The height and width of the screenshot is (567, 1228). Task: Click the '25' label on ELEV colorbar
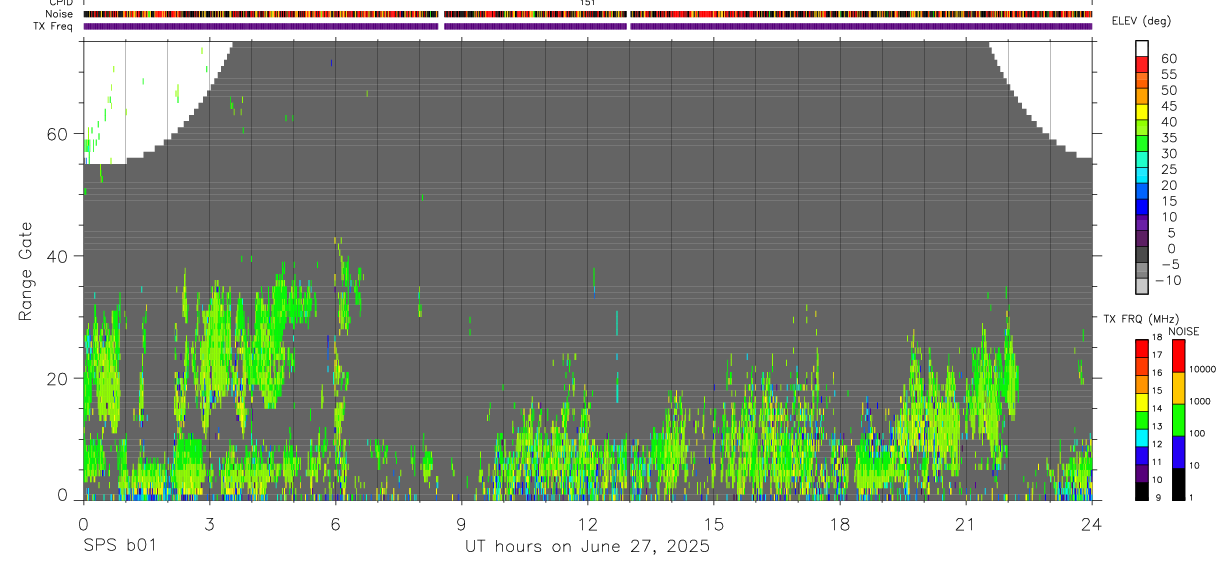[x=1168, y=169]
